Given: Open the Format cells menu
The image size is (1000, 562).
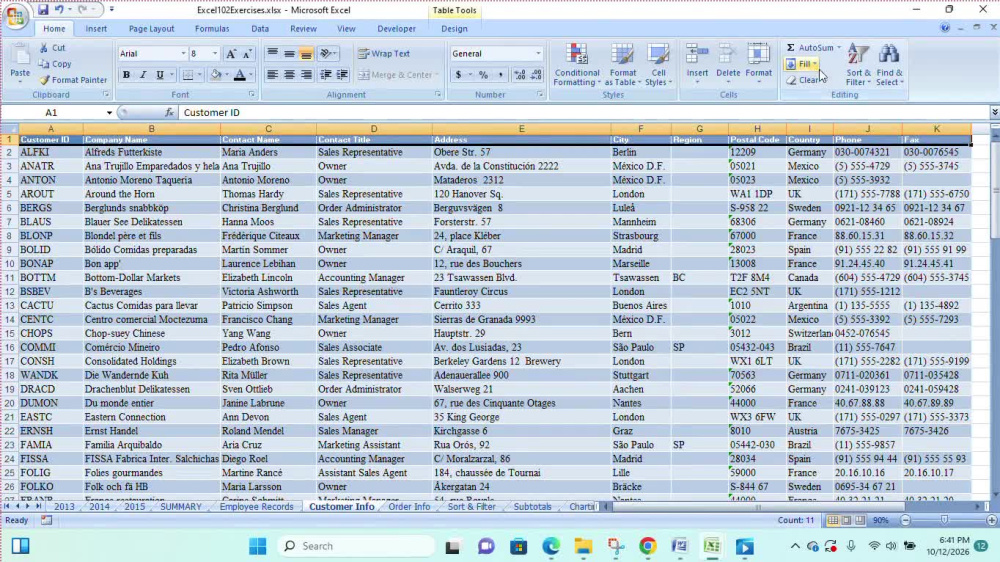Looking at the screenshot, I should [758, 63].
